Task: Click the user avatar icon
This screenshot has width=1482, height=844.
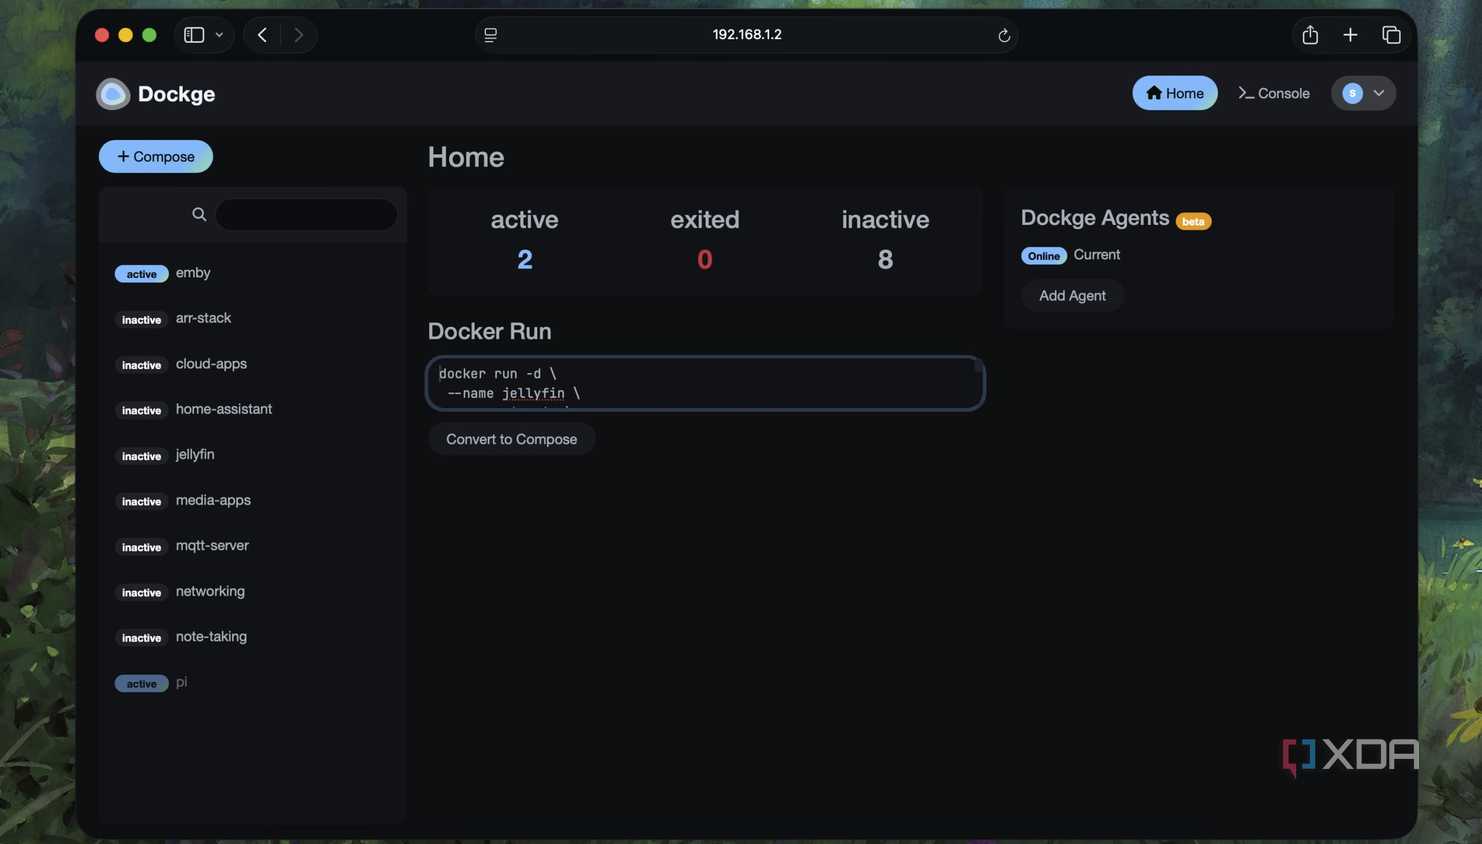Action: [1352, 93]
